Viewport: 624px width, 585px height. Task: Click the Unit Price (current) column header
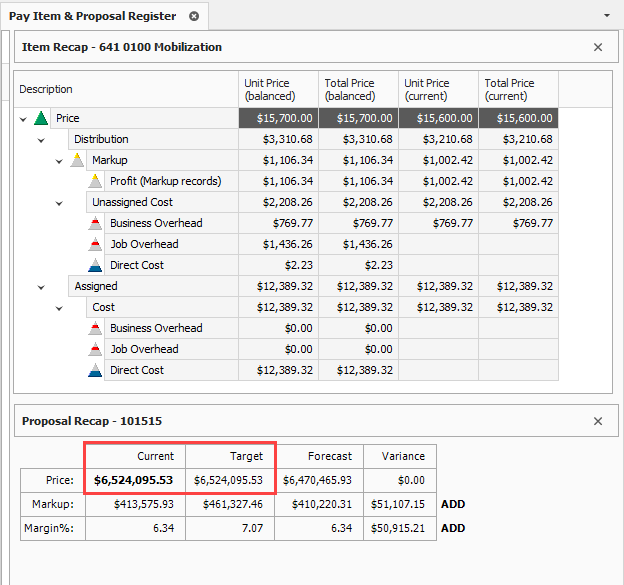tap(437, 89)
